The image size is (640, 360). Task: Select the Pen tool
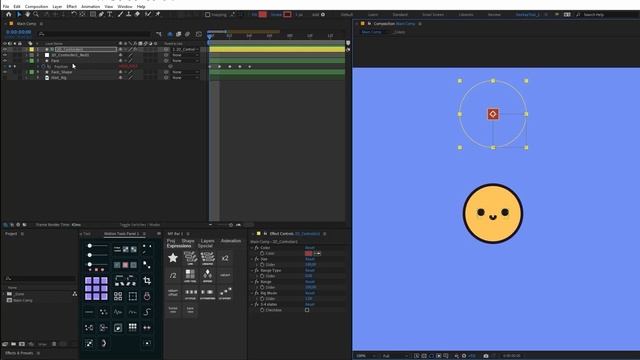101,14
